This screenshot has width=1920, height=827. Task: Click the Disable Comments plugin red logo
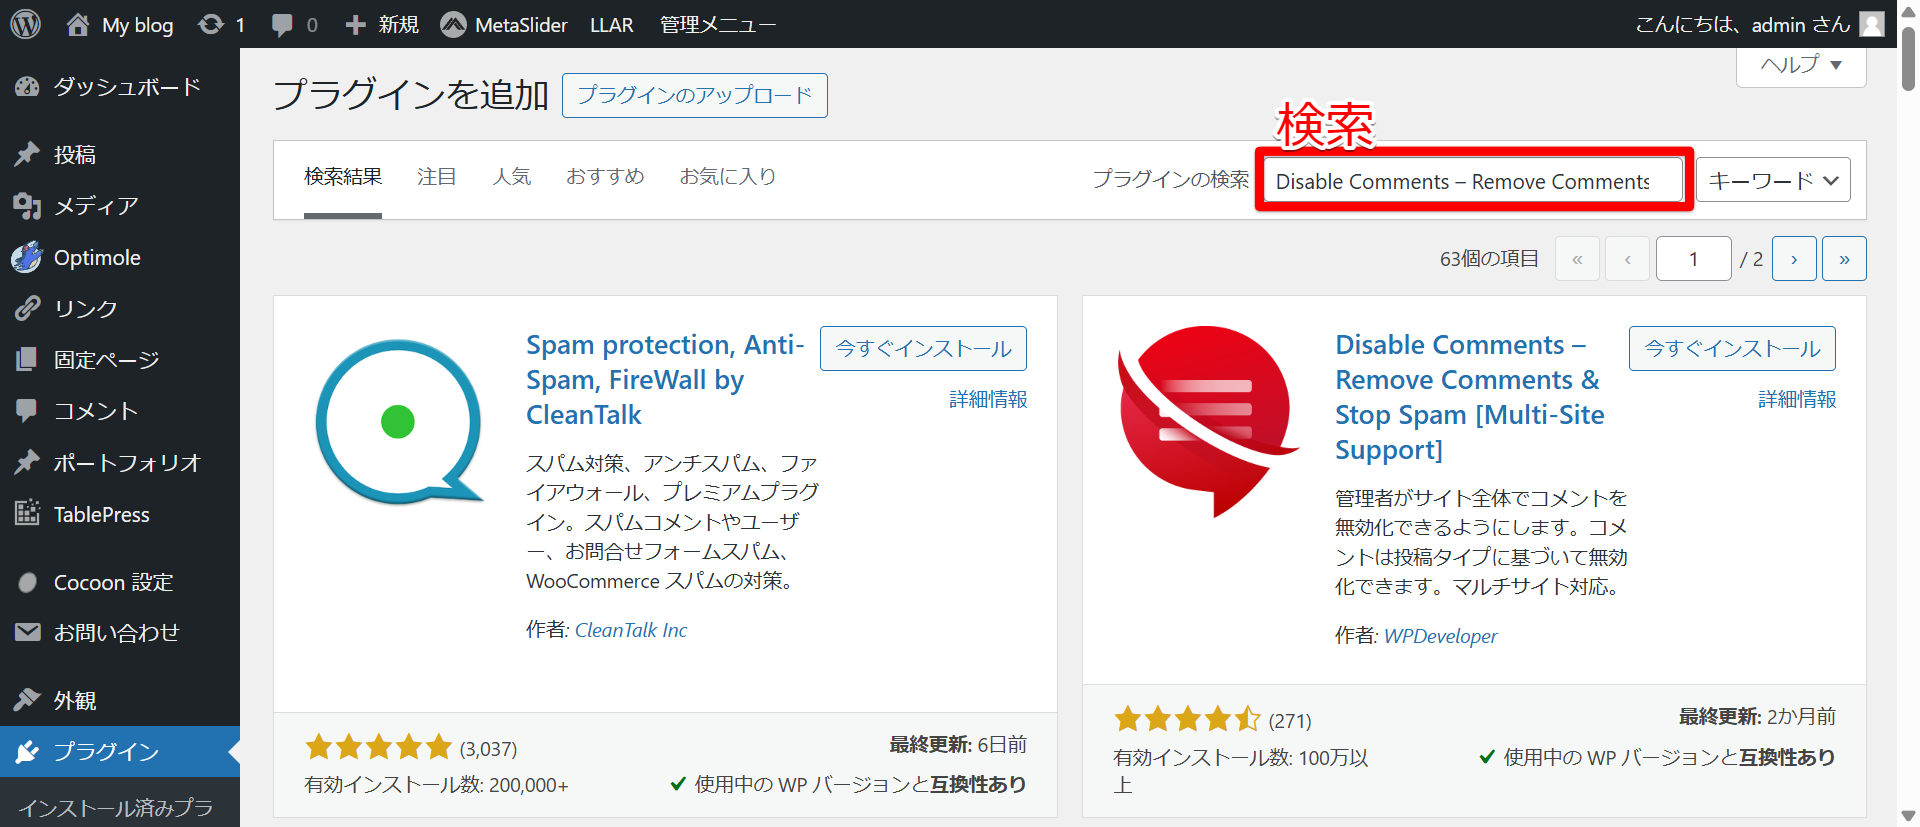1208,421
